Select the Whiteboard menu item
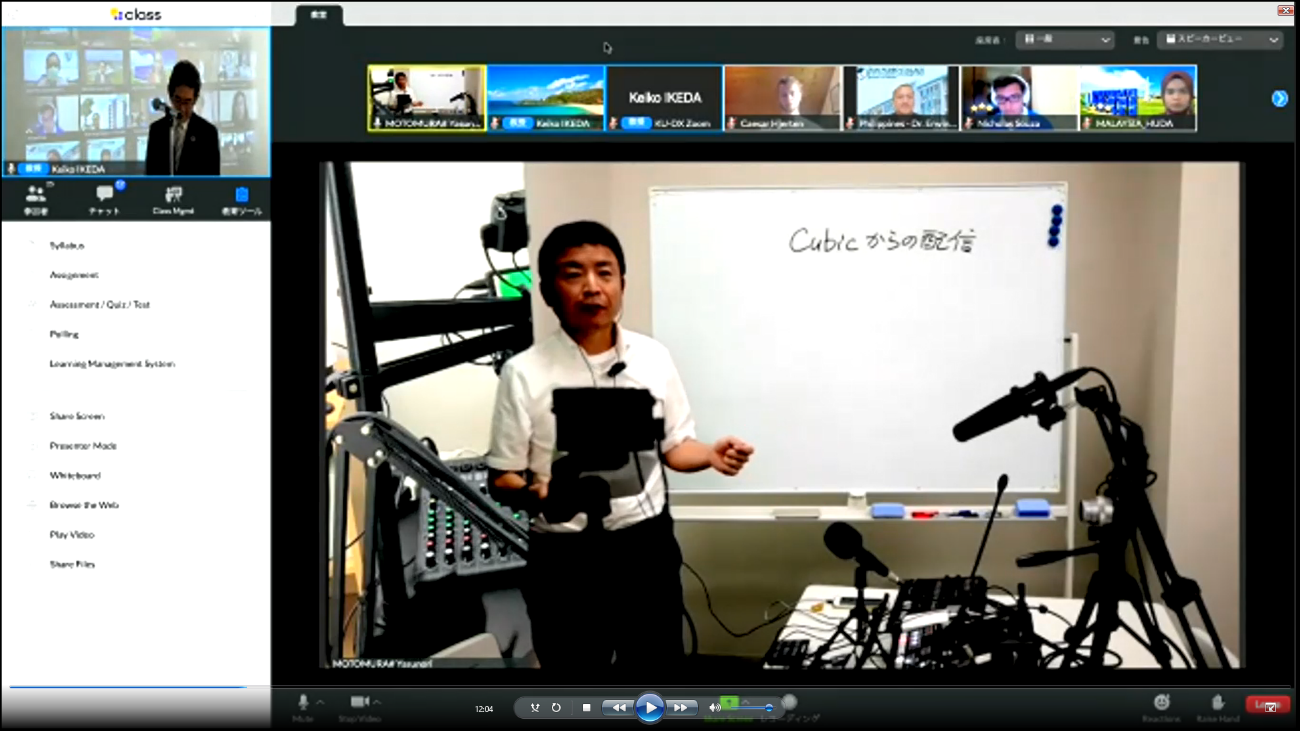Image resolution: width=1300 pixels, height=731 pixels. pos(75,476)
